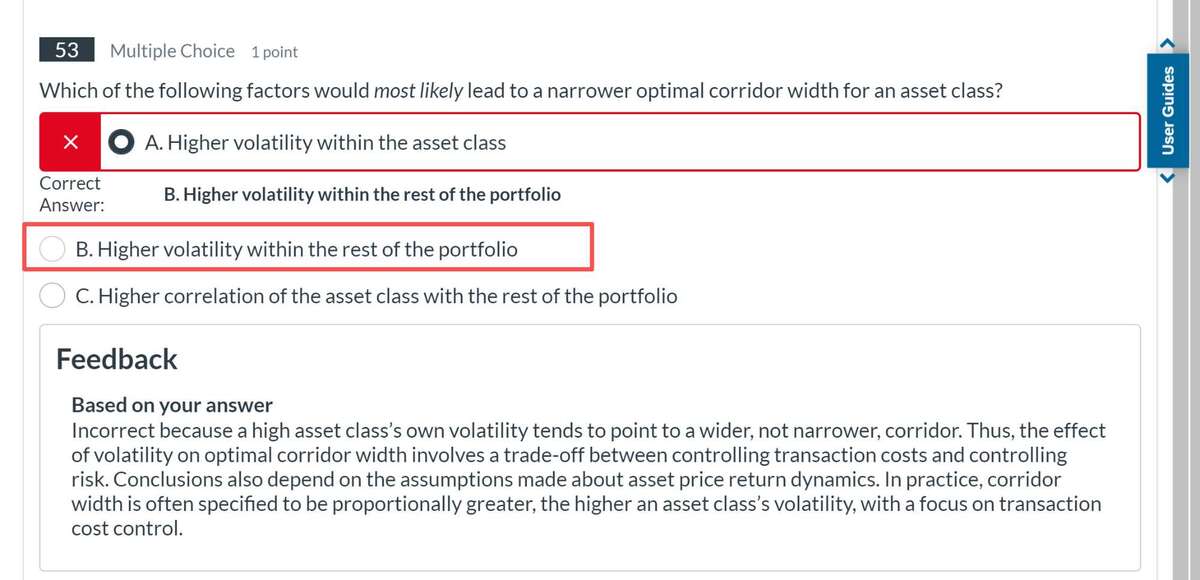Click the 'Correct Answer:' label
The width and height of the screenshot is (1200, 580).
[x=70, y=195]
